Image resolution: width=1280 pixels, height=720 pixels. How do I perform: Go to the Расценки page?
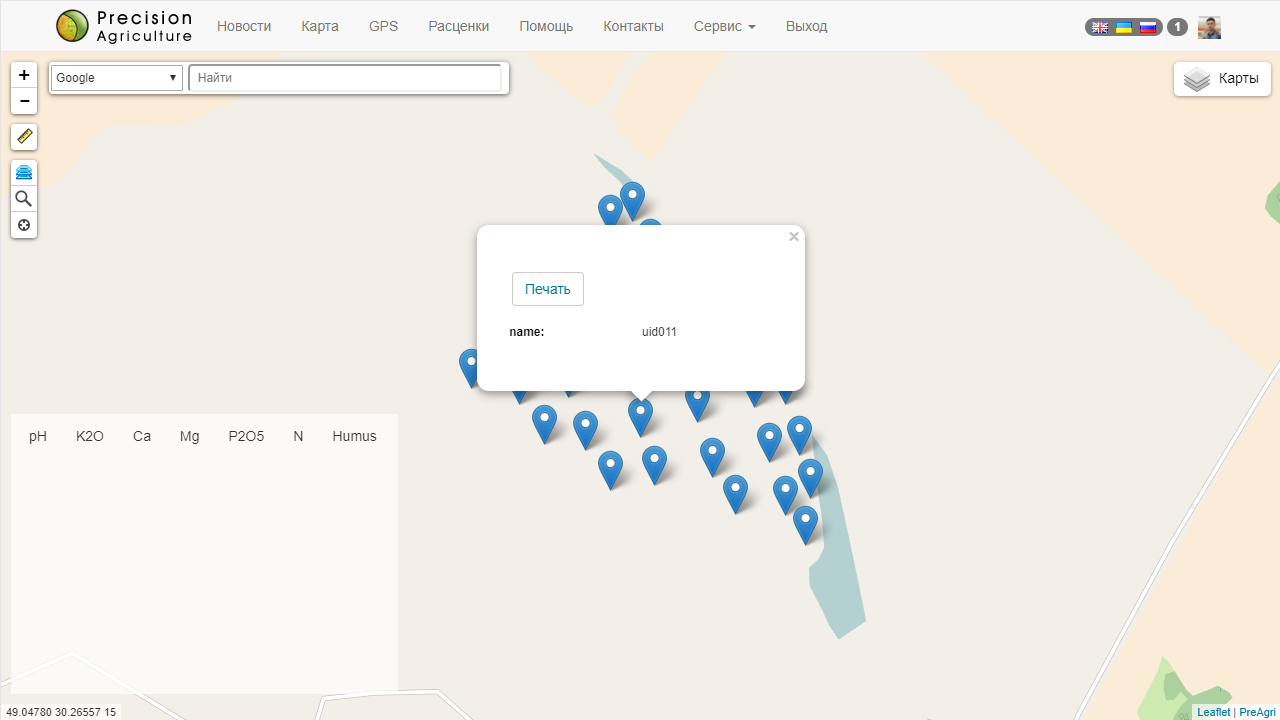458,26
